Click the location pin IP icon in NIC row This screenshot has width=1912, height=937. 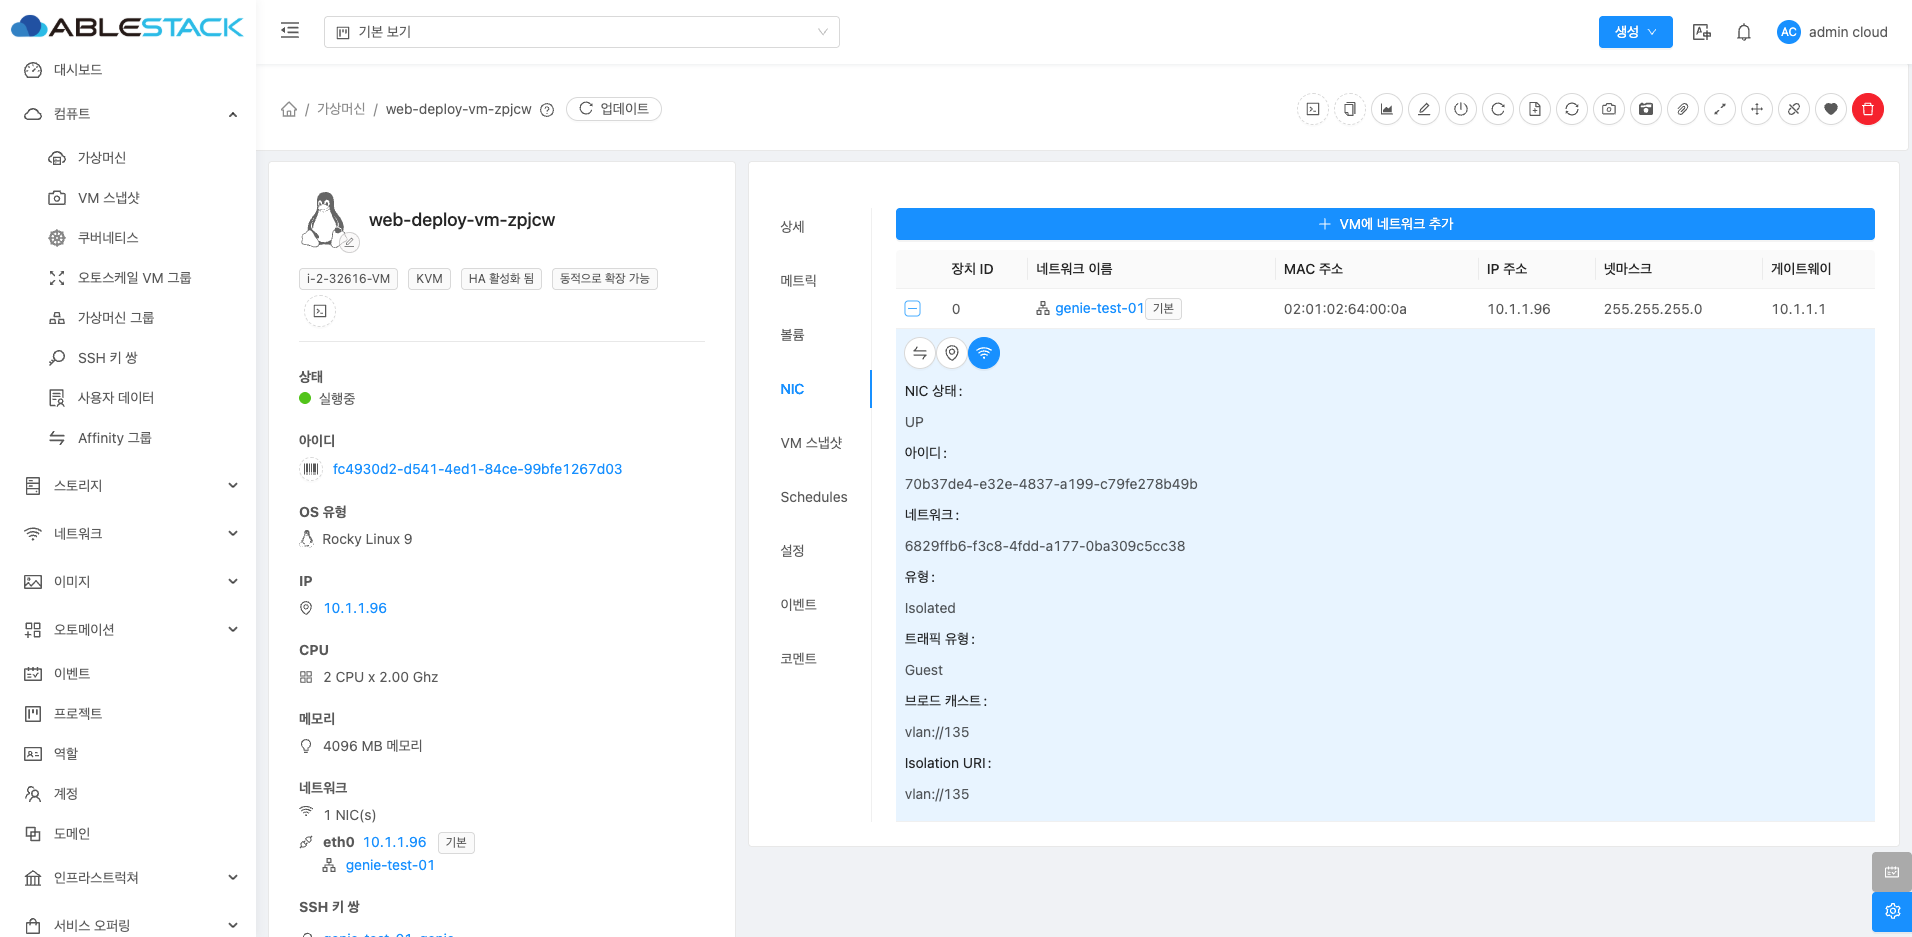pyautogui.click(x=951, y=353)
